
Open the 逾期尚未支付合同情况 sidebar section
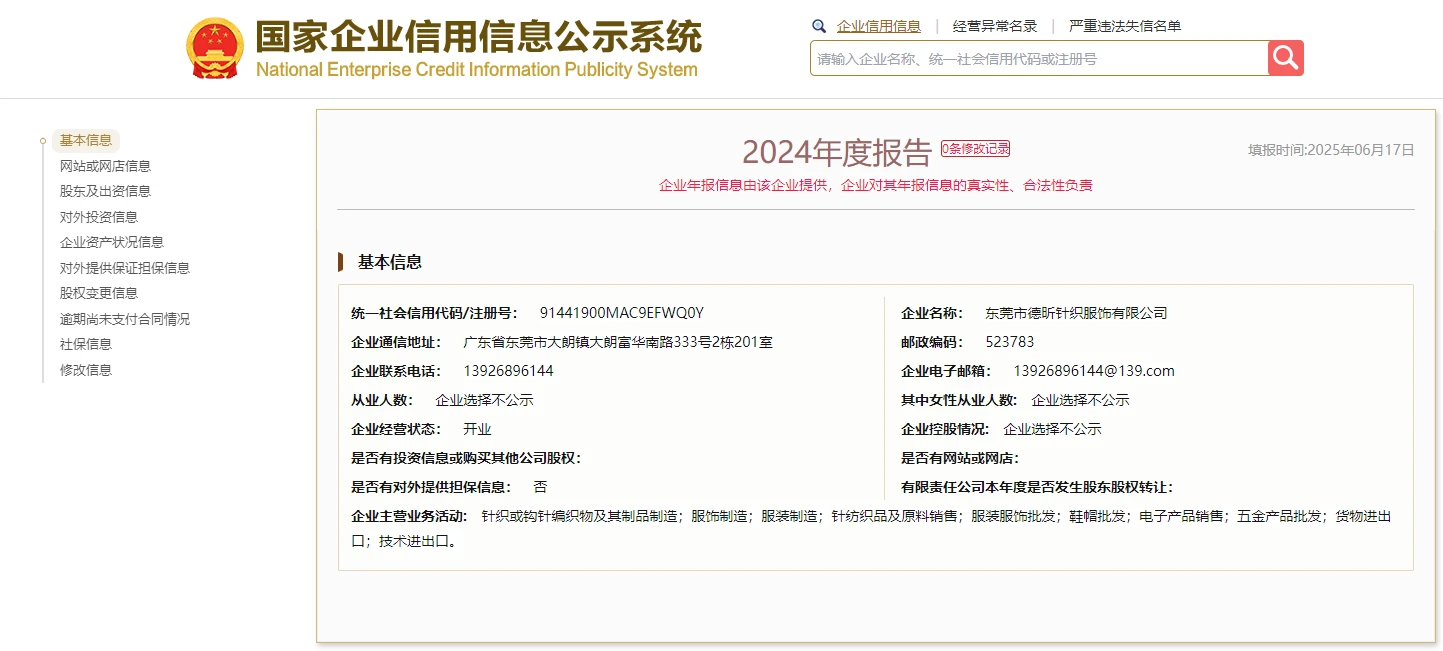[x=125, y=319]
